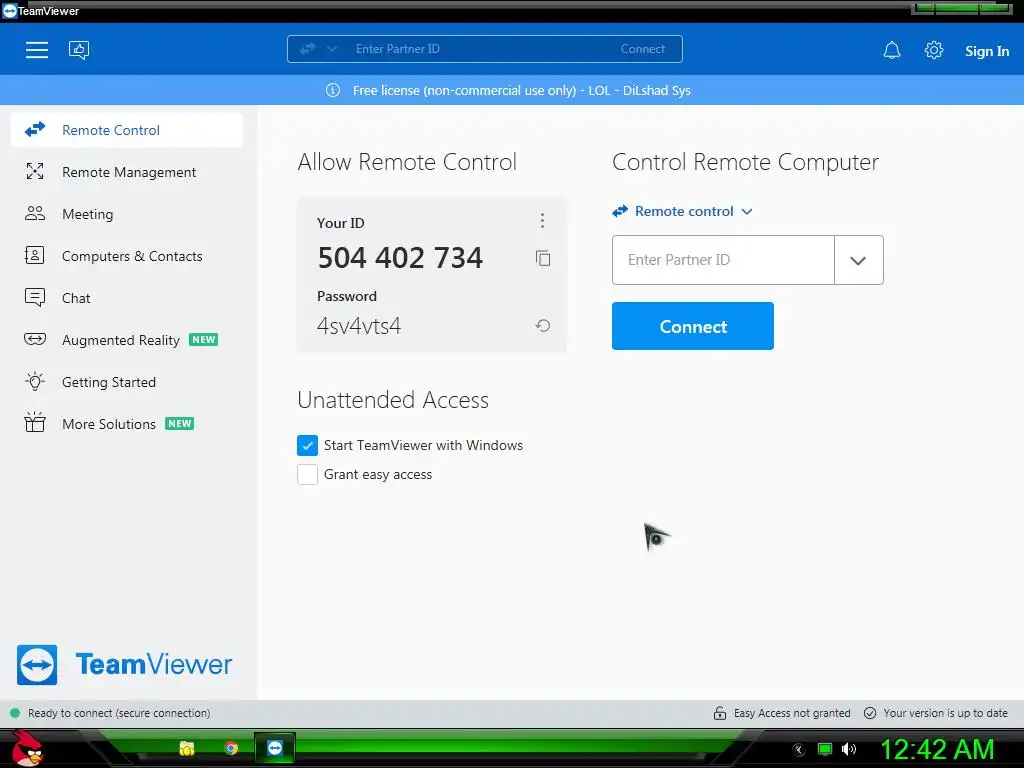Click the version checkmark circle icon
This screenshot has width=1024, height=768.
point(870,713)
